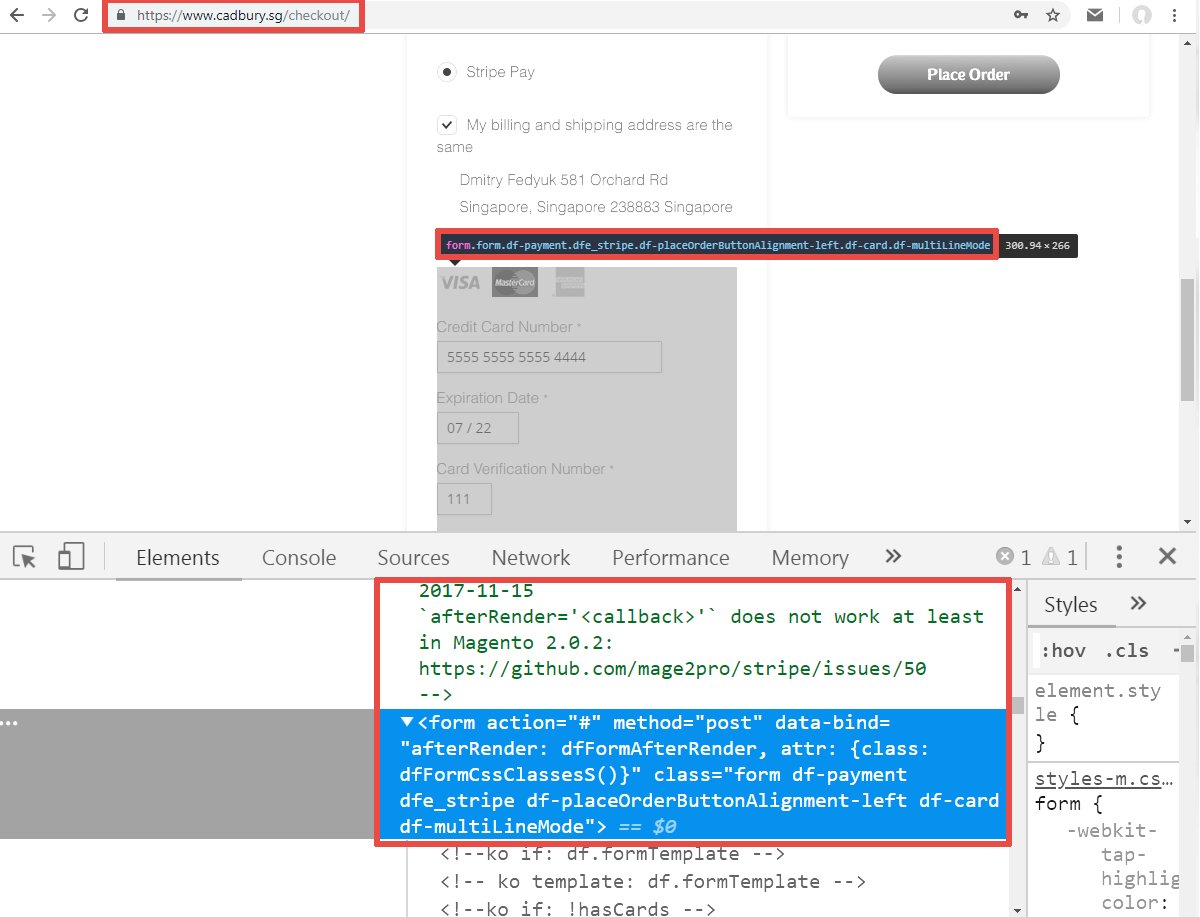Collapse the selected form element triangle

[407, 722]
